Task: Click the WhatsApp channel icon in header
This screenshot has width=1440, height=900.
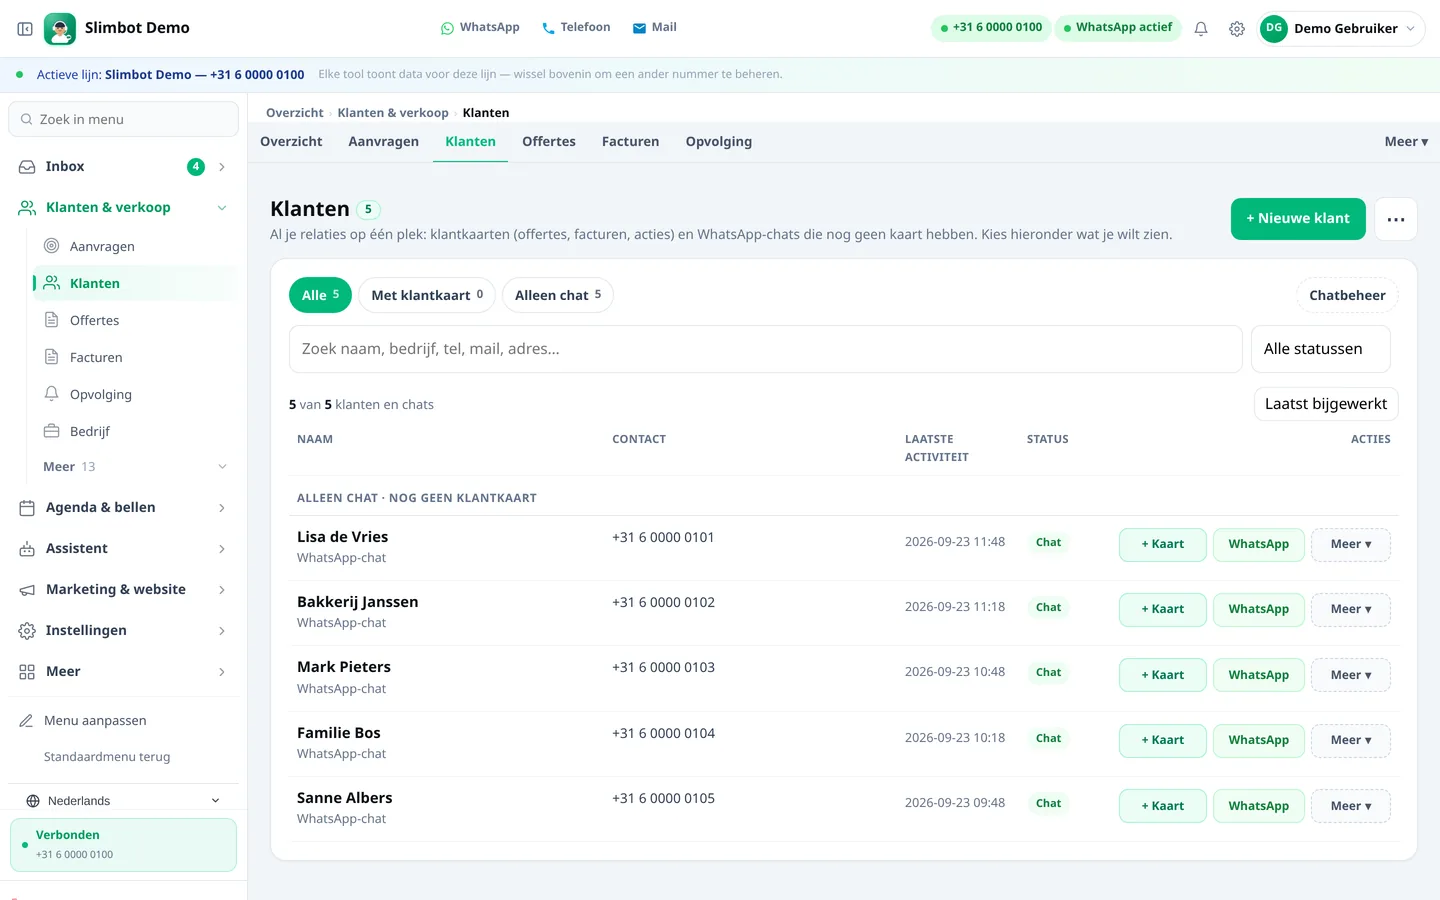Action: (x=447, y=28)
